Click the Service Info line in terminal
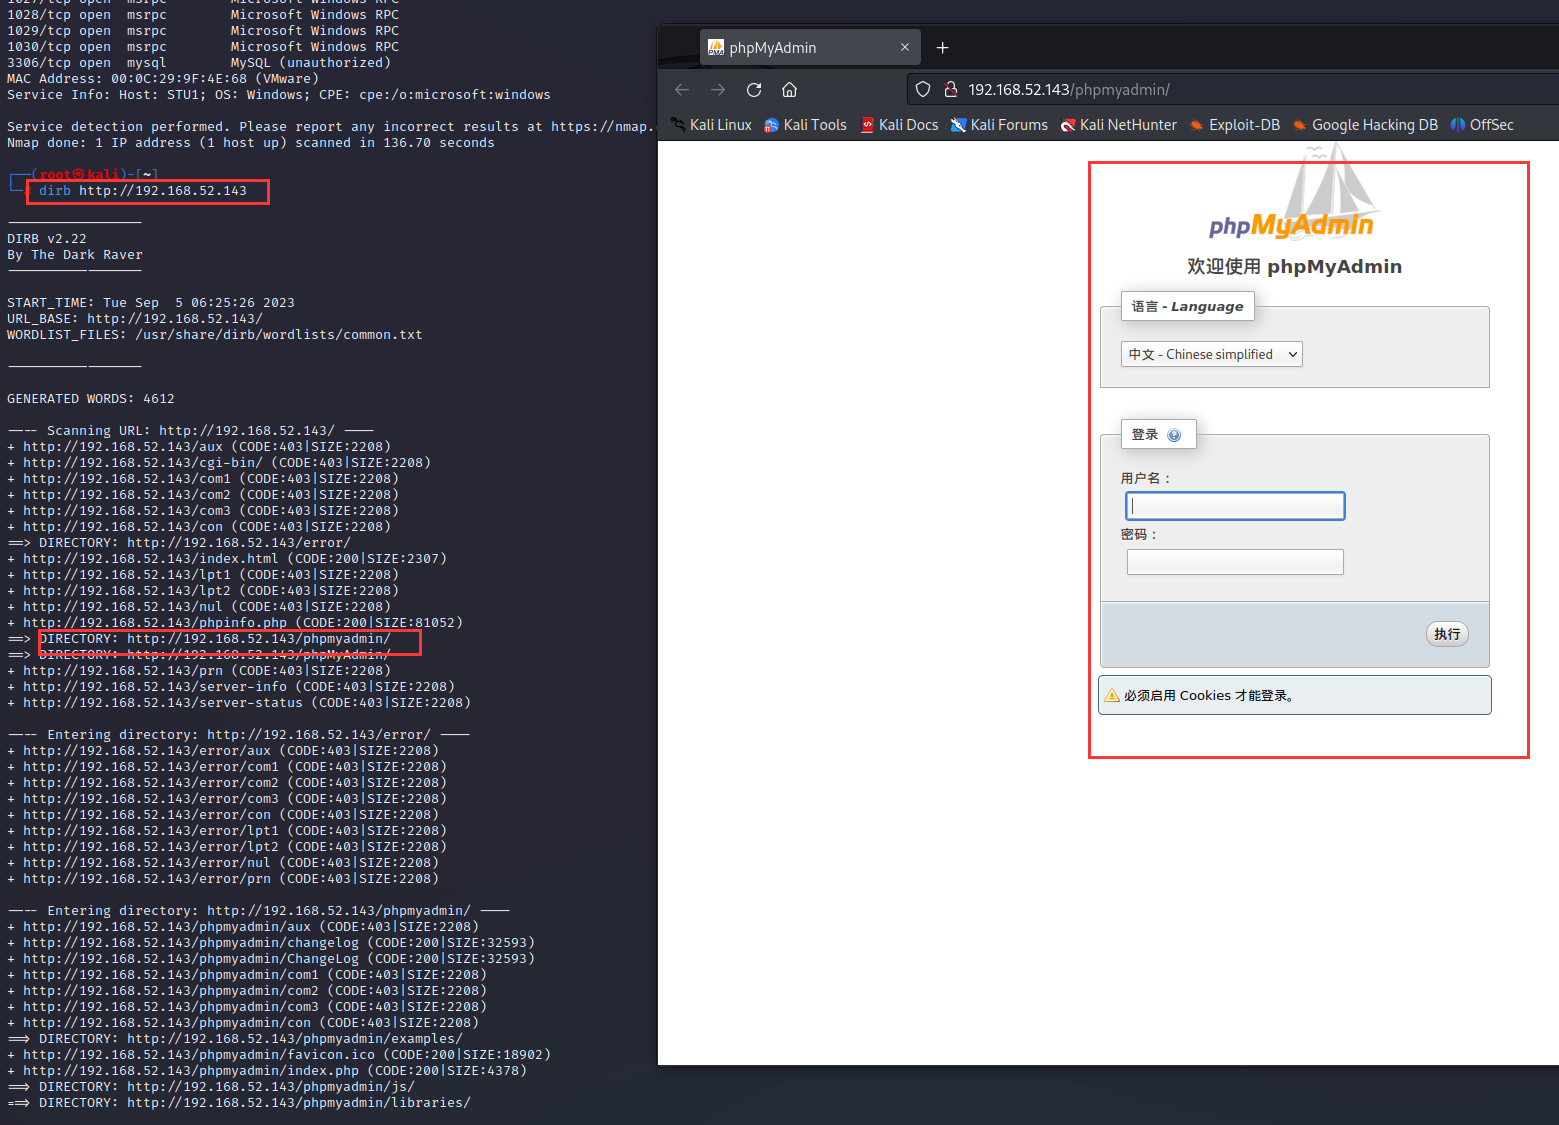This screenshot has width=1559, height=1125. [x=279, y=95]
